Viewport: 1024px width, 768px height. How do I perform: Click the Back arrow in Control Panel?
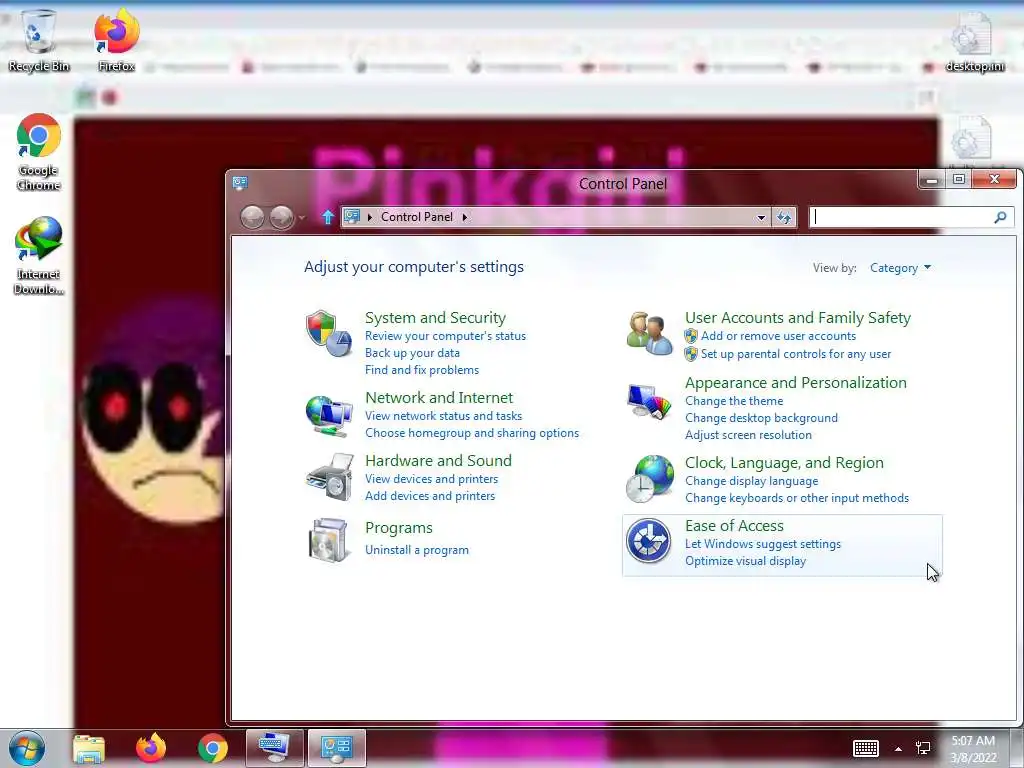252,217
